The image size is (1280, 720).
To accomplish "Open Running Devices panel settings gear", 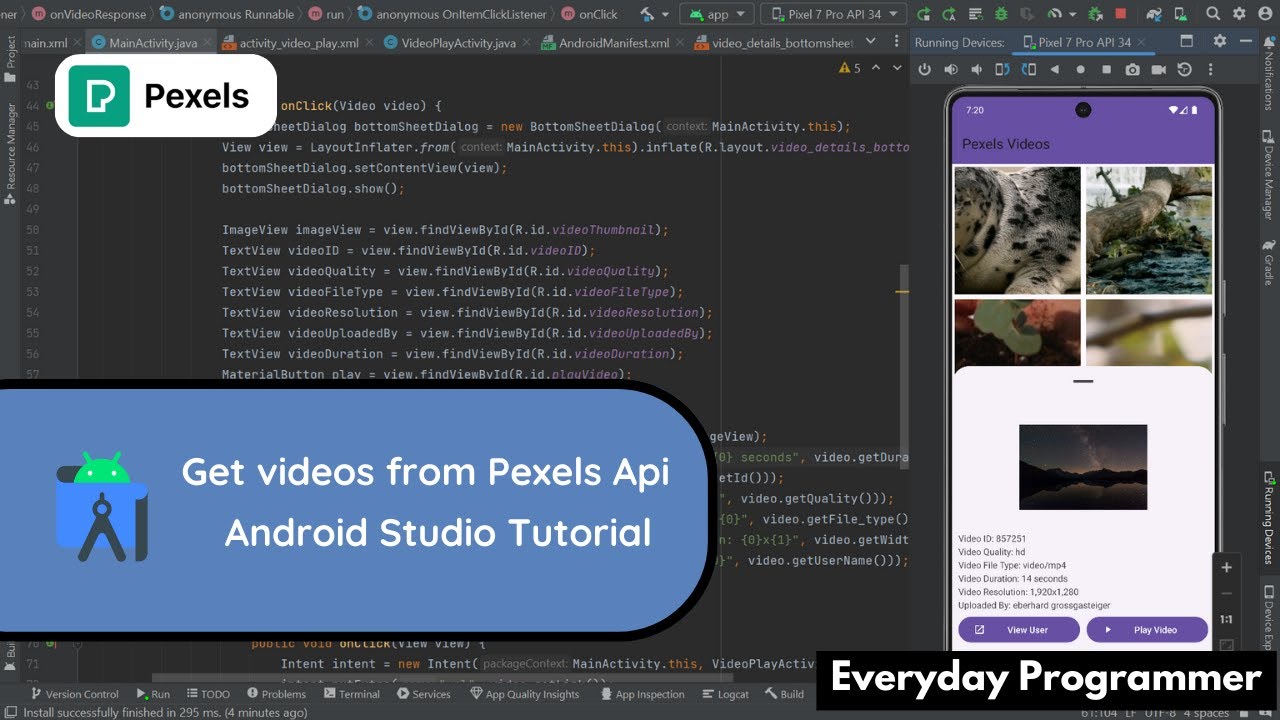I will [1219, 41].
